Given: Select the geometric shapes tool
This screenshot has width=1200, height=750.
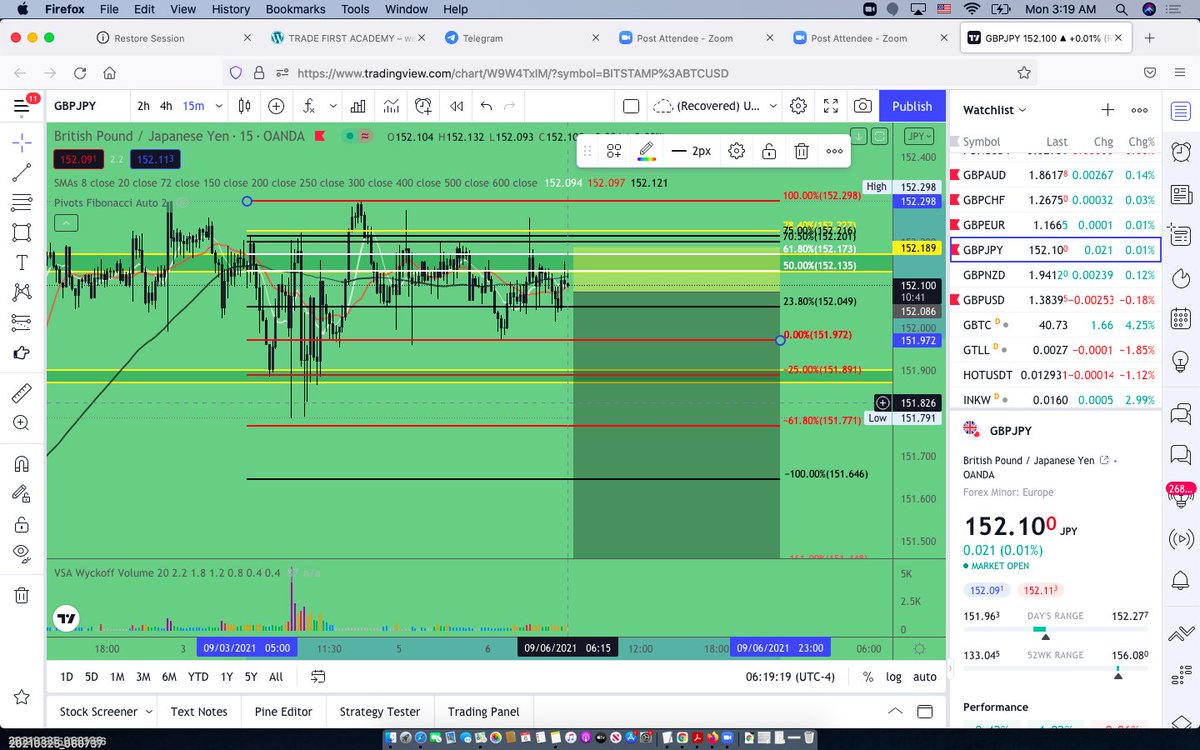Looking at the screenshot, I should coord(21,233).
